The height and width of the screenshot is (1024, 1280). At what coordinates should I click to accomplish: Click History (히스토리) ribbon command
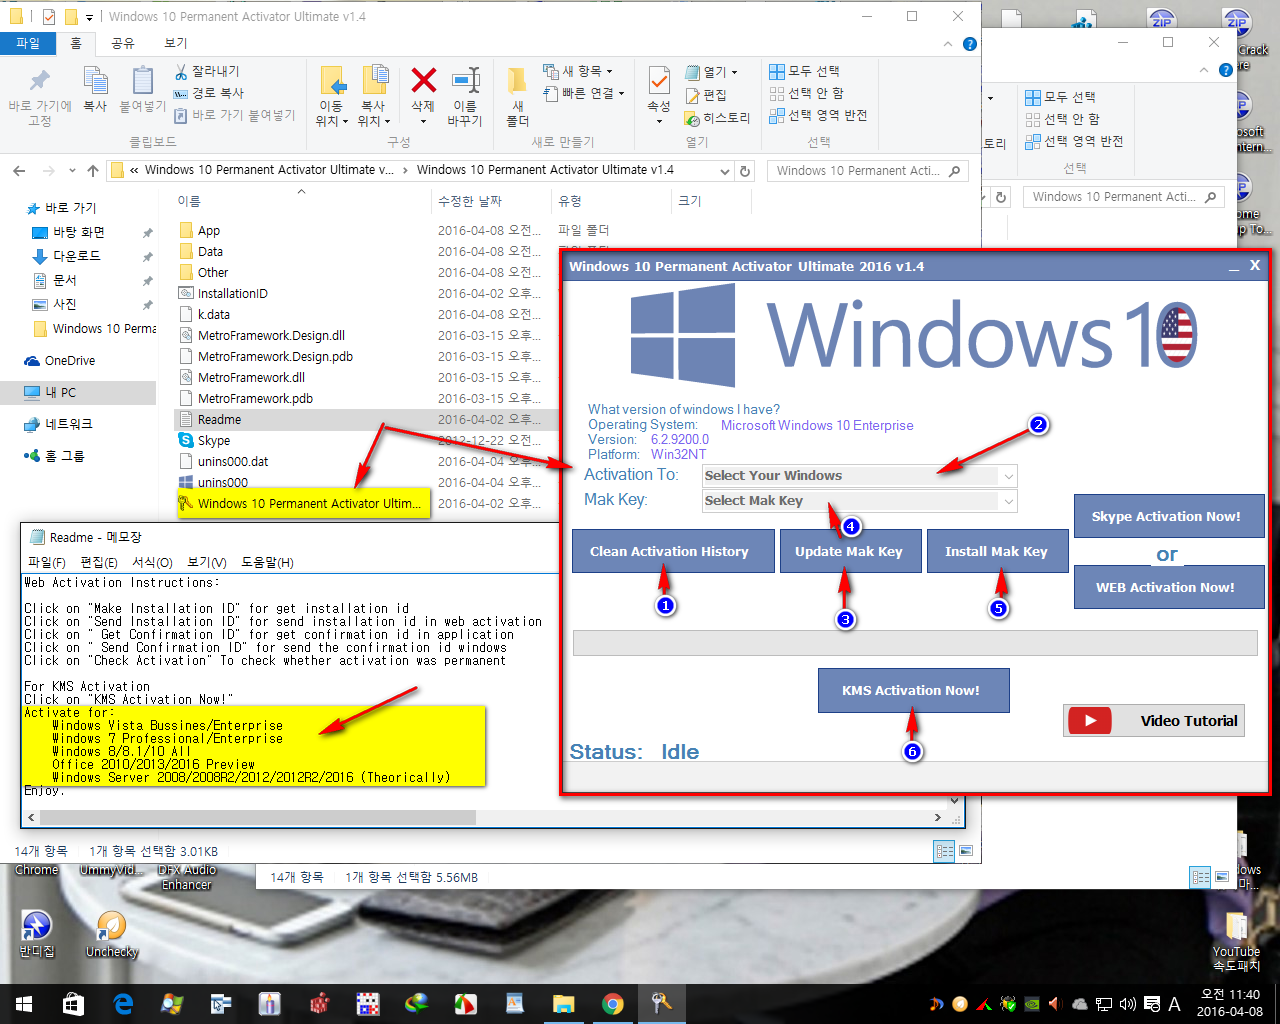click(718, 117)
